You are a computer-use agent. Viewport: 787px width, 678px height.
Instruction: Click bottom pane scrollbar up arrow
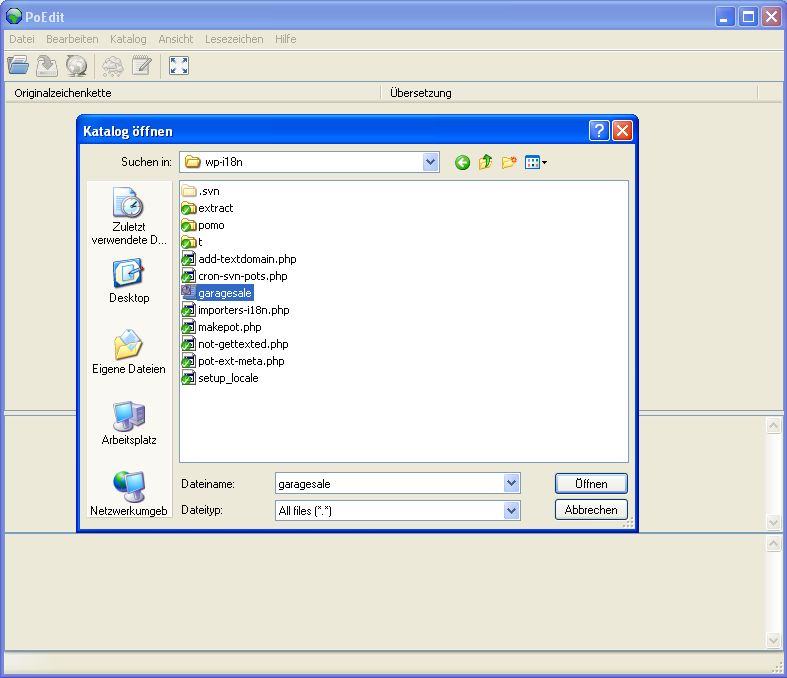point(773,544)
